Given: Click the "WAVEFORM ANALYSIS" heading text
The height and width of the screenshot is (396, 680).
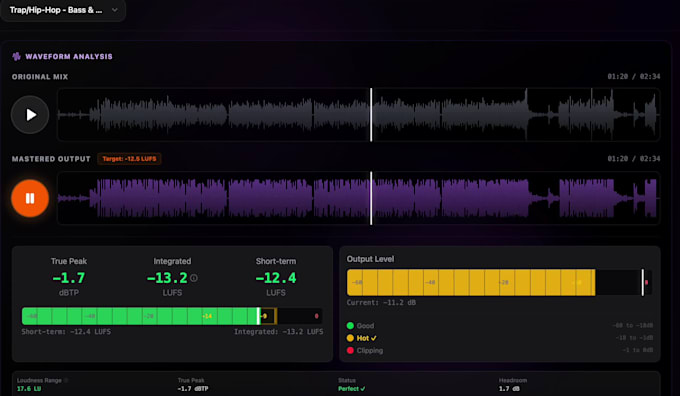Looking at the screenshot, I should tap(69, 56).
